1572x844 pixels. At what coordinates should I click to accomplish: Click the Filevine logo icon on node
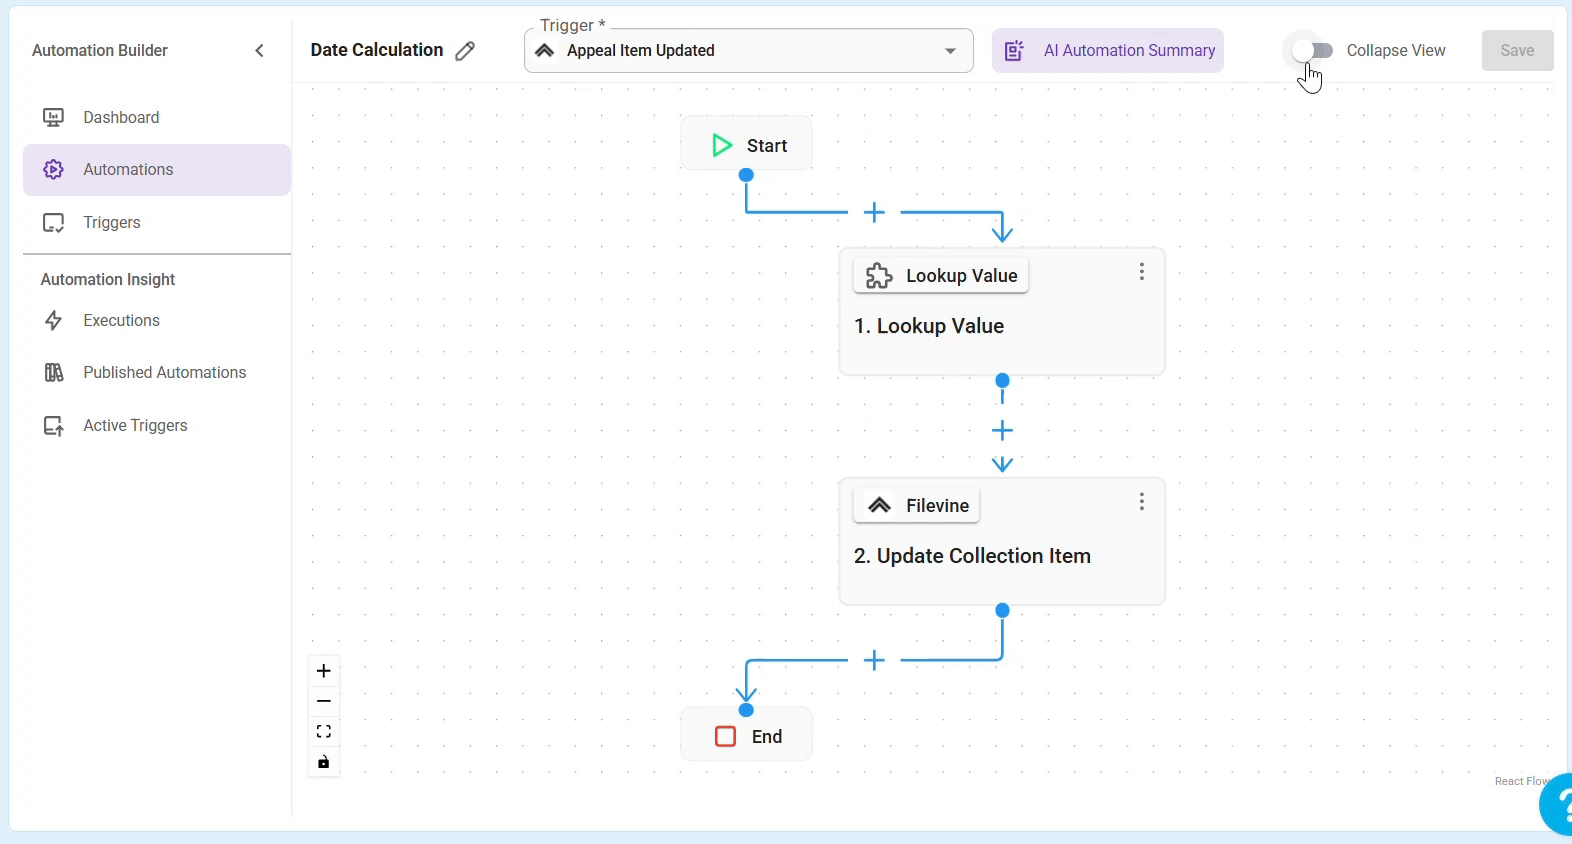click(879, 506)
